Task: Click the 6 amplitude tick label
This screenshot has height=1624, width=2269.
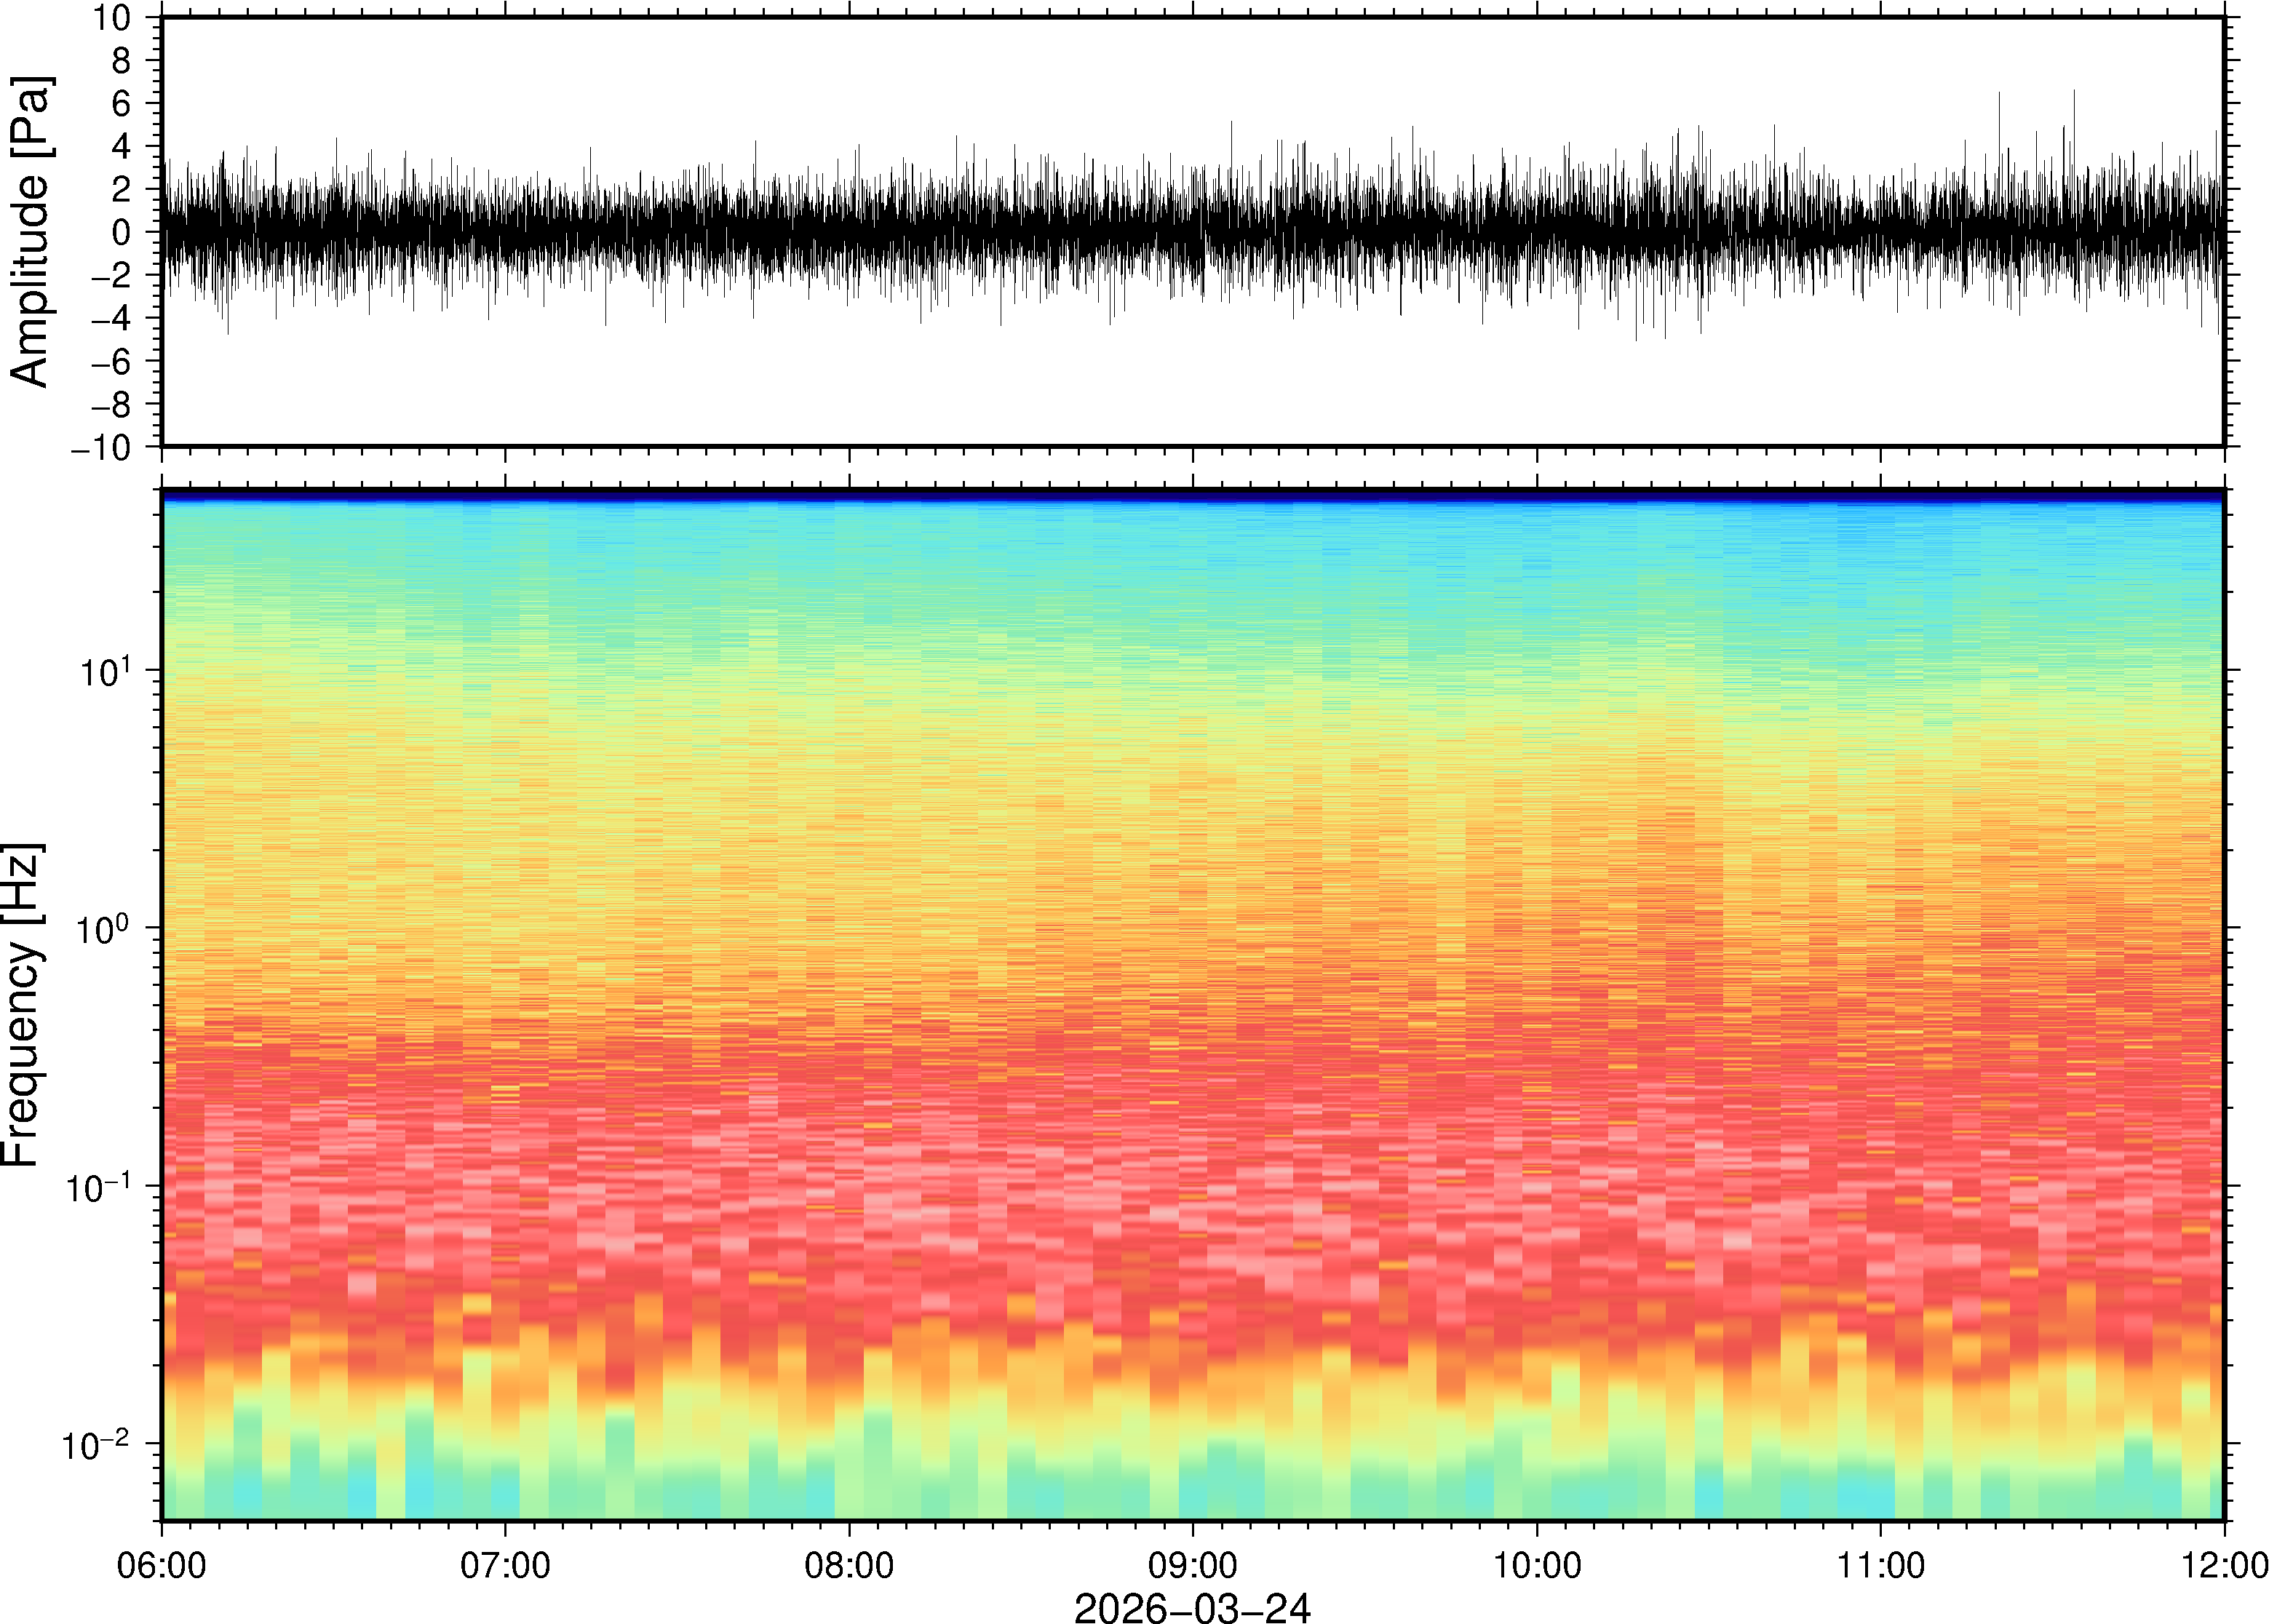Action: (122, 104)
